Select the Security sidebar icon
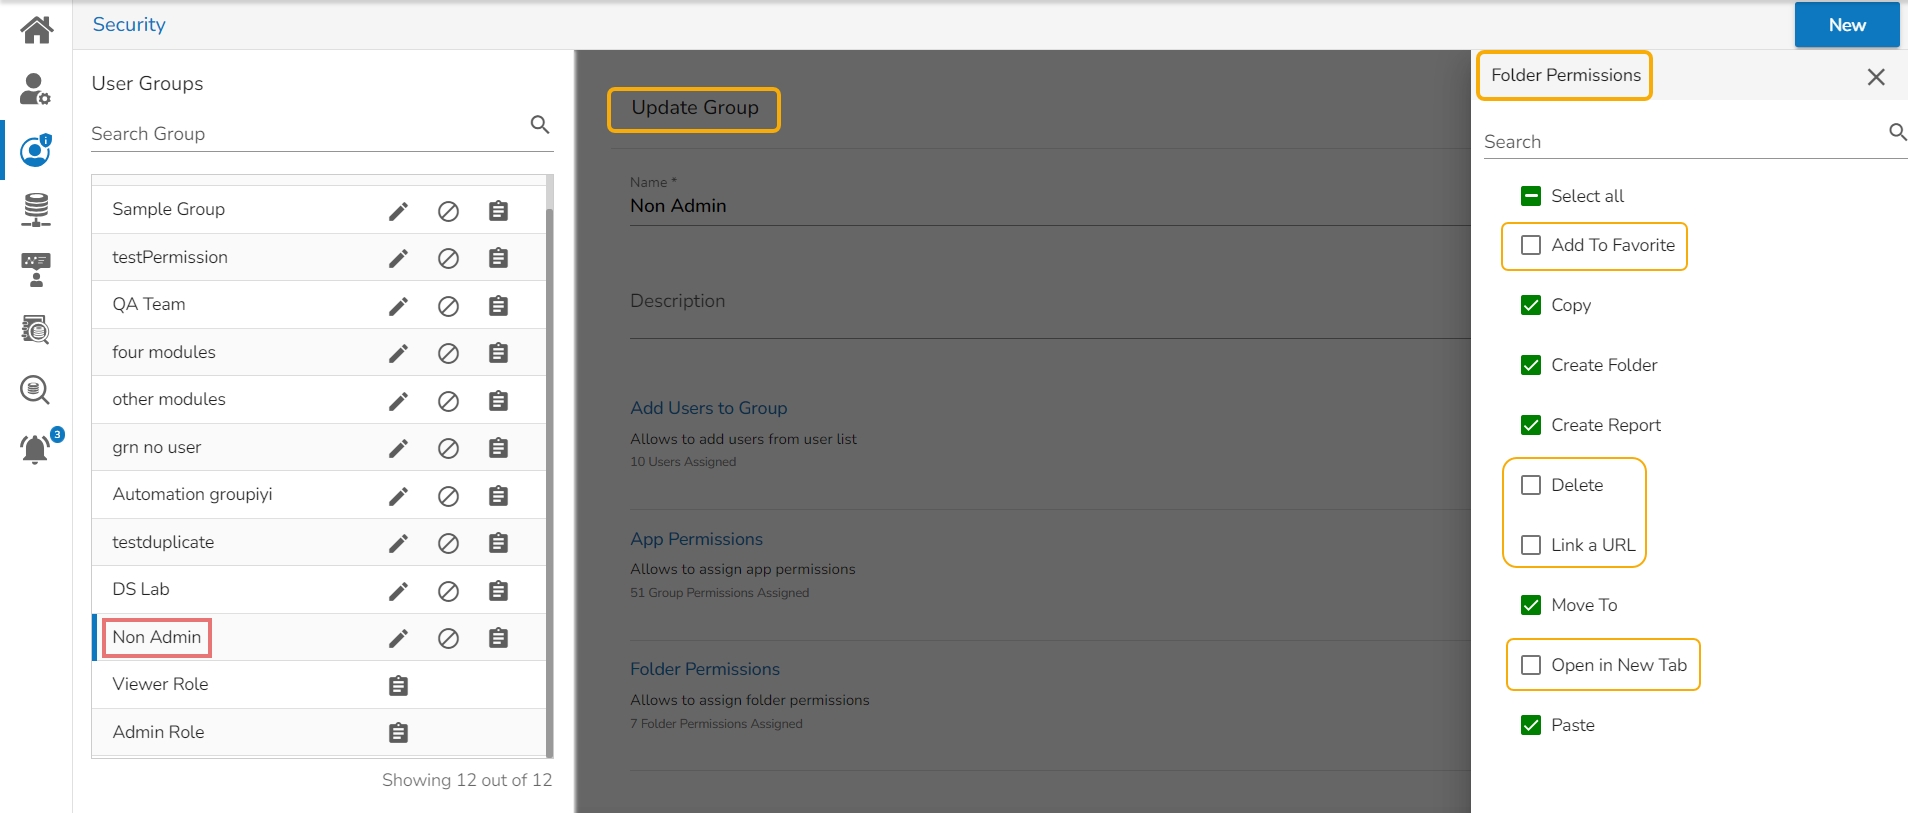 coord(35,150)
